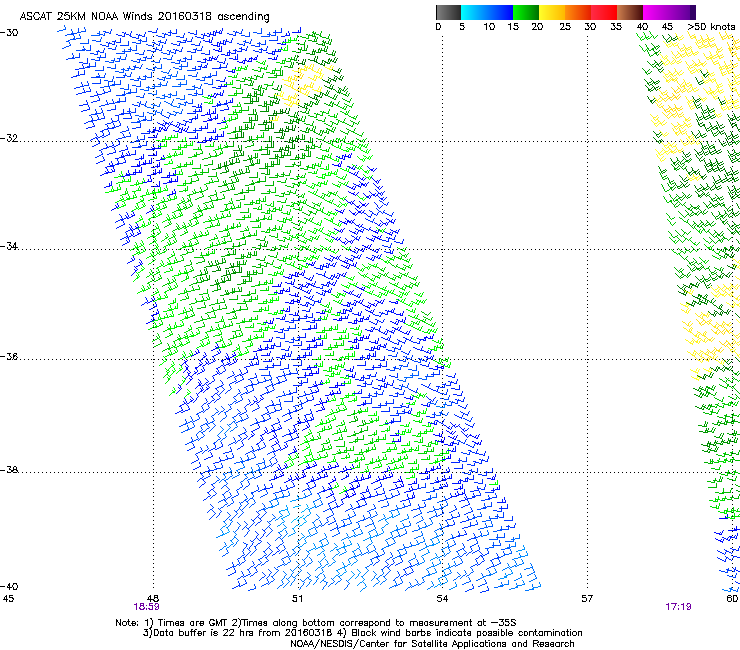
Task: Click the green 15-20 knots color band
Action: point(526,12)
